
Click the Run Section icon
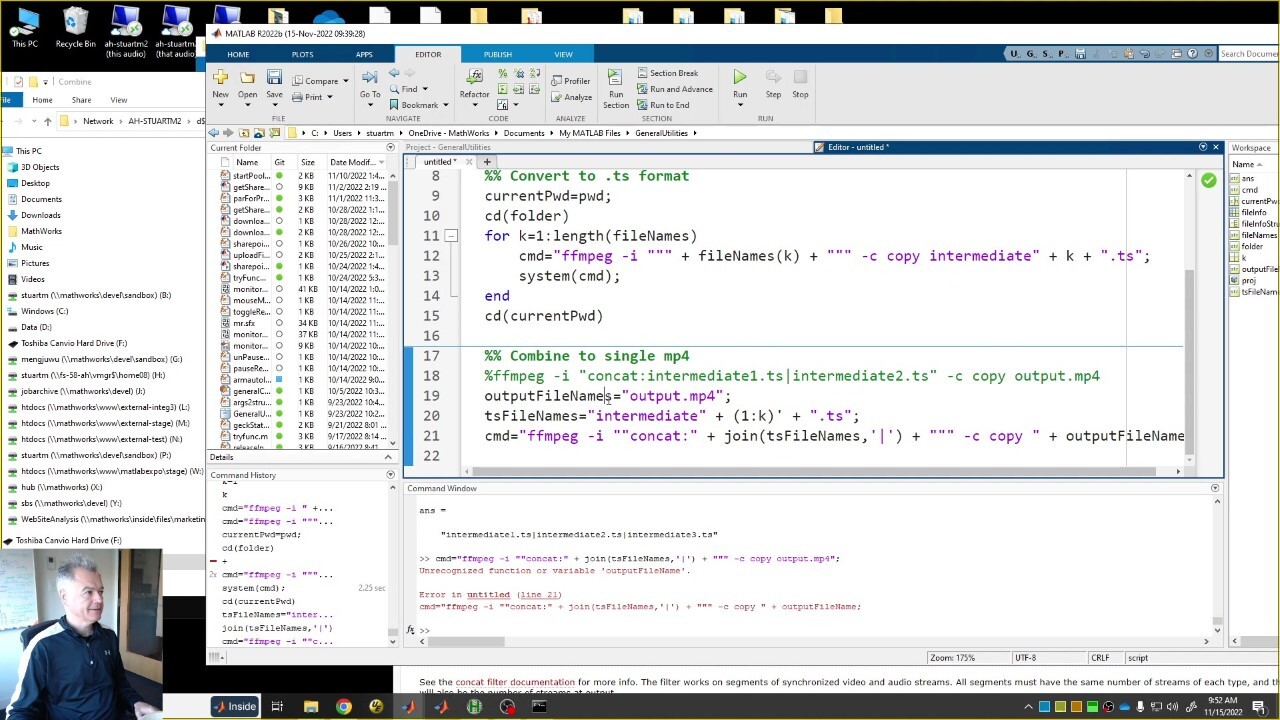pos(616,78)
